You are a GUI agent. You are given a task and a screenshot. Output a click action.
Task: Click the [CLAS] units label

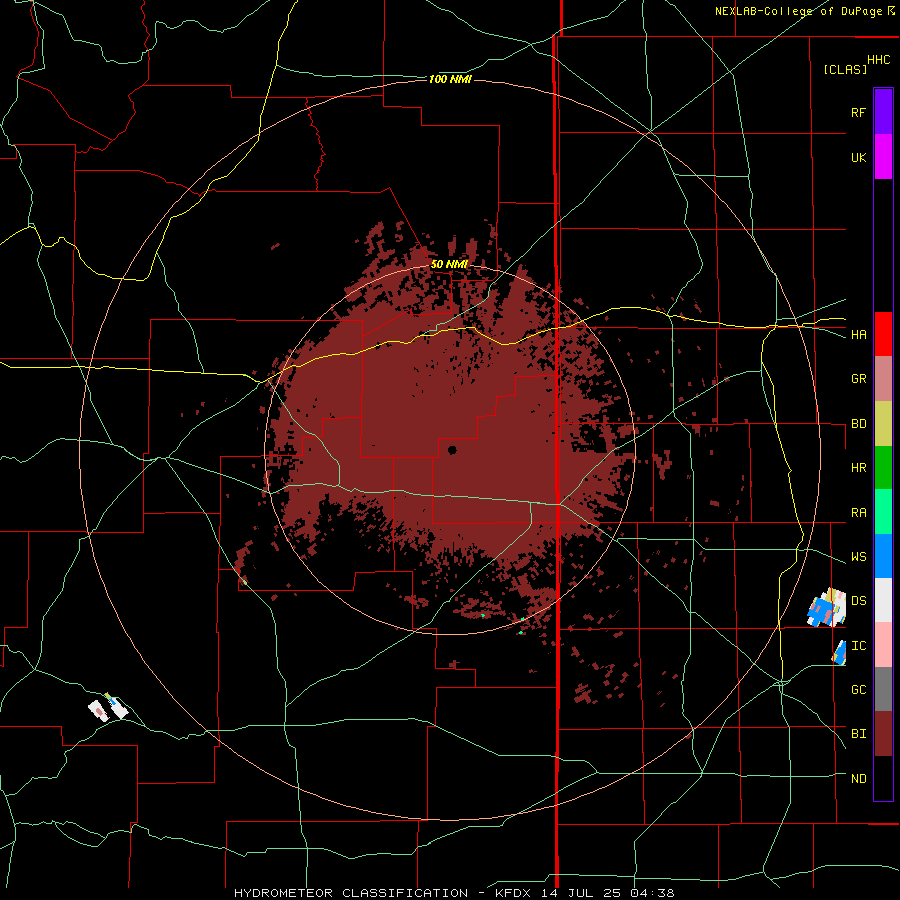coord(845,69)
